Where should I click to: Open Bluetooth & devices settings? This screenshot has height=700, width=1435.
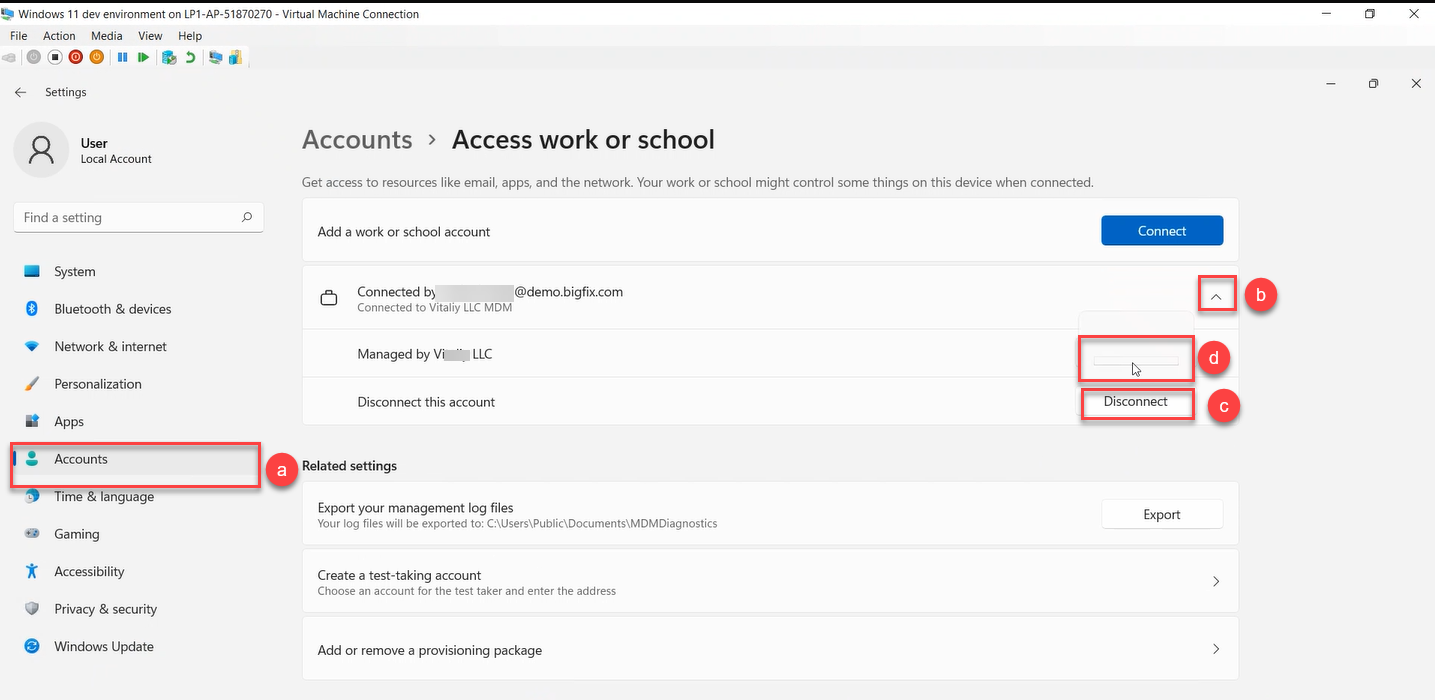coord(112,309)
